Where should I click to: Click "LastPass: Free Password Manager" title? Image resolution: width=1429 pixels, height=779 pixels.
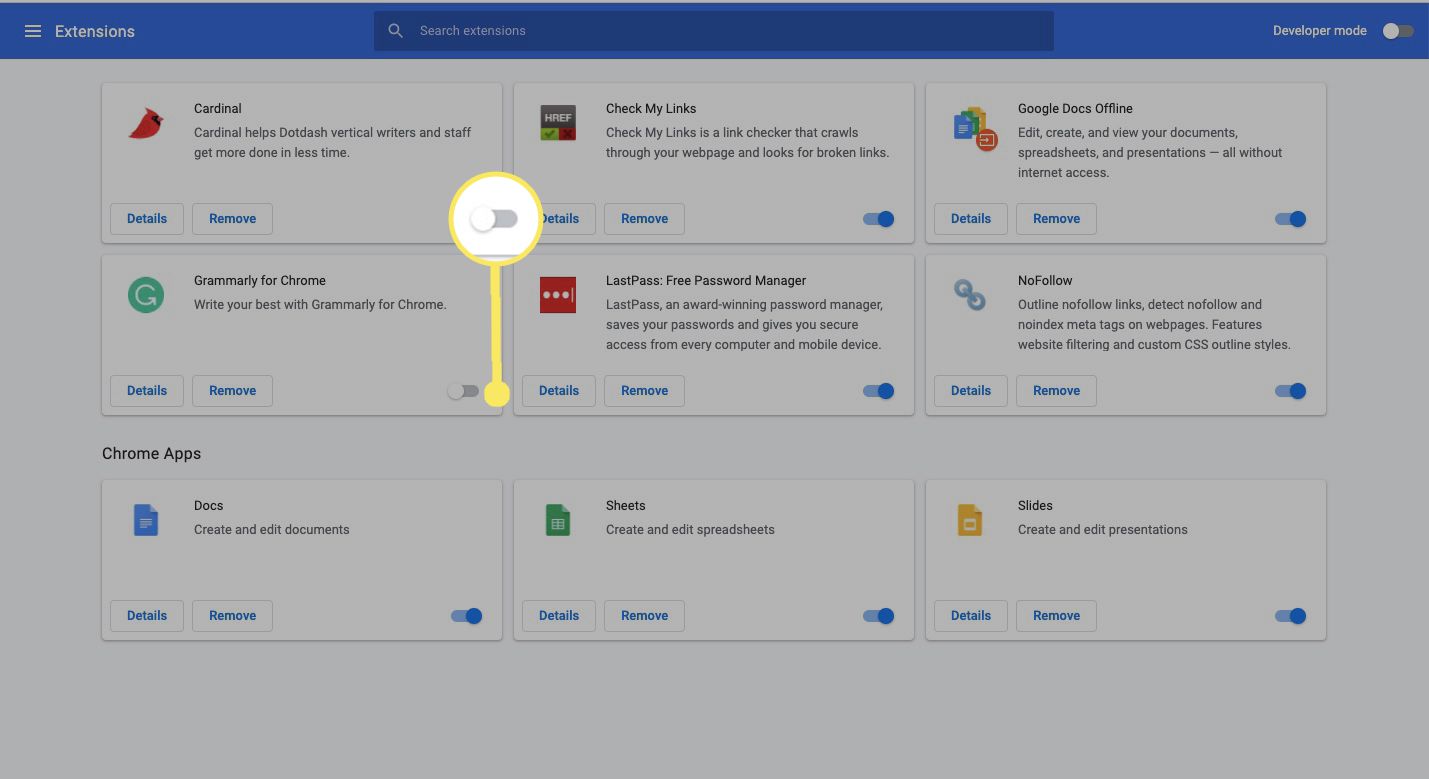point(706,280)
